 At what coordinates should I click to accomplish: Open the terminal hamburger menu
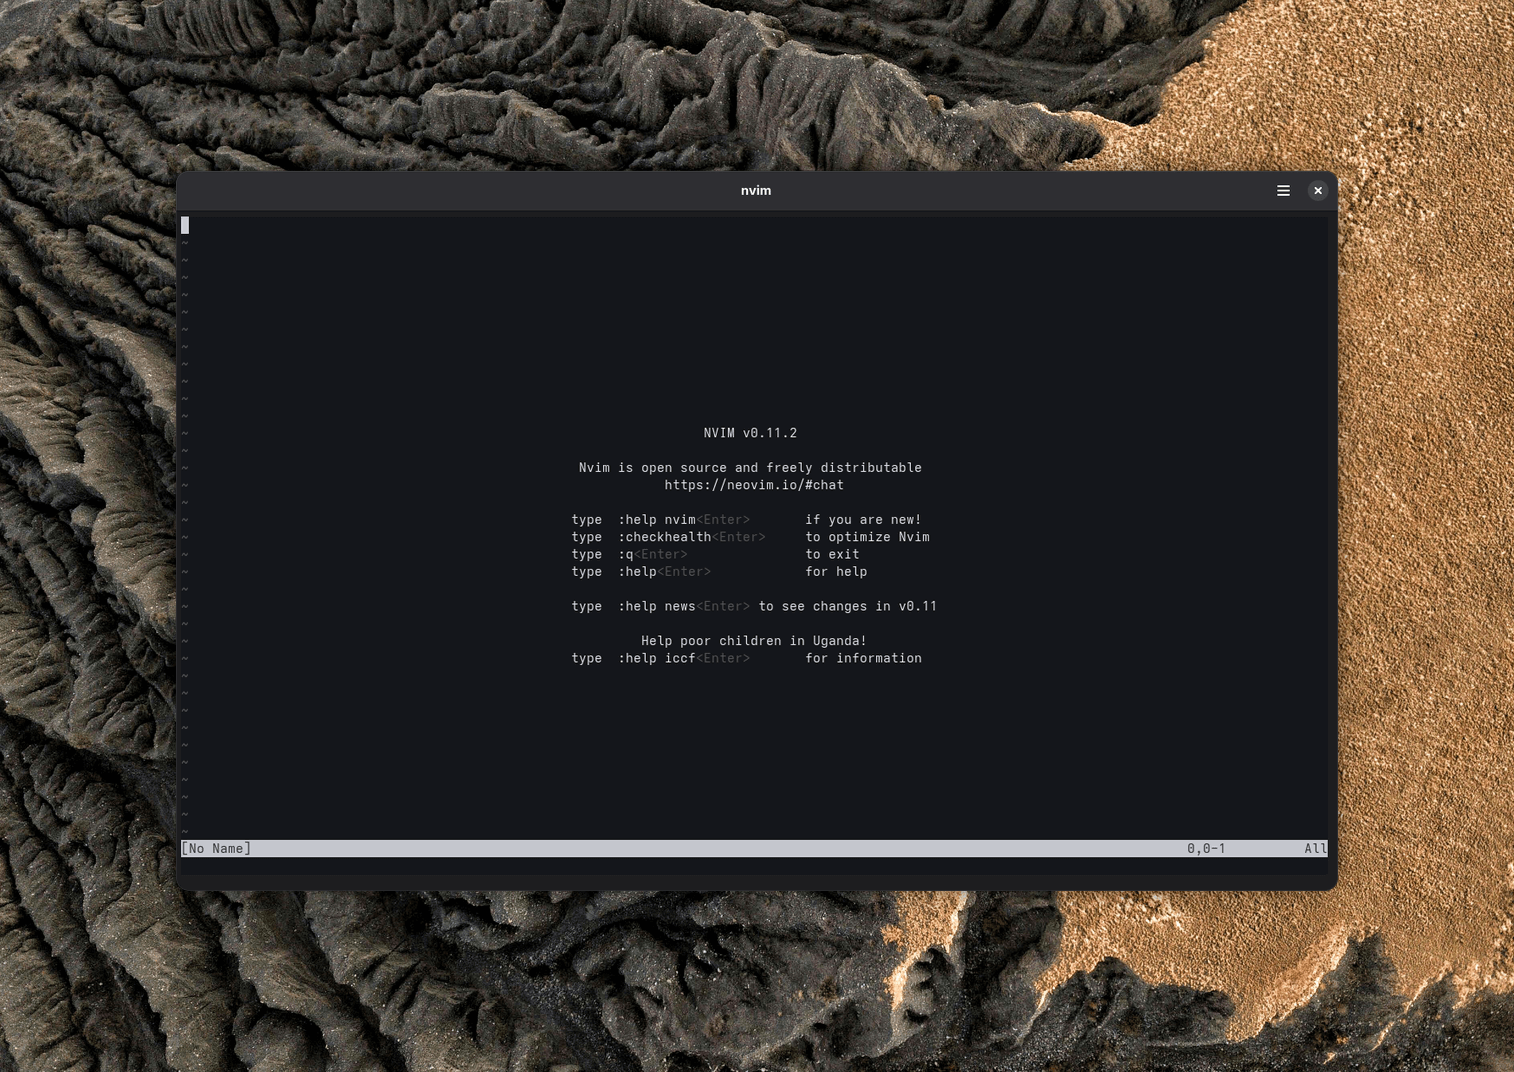click(1283, 190)
